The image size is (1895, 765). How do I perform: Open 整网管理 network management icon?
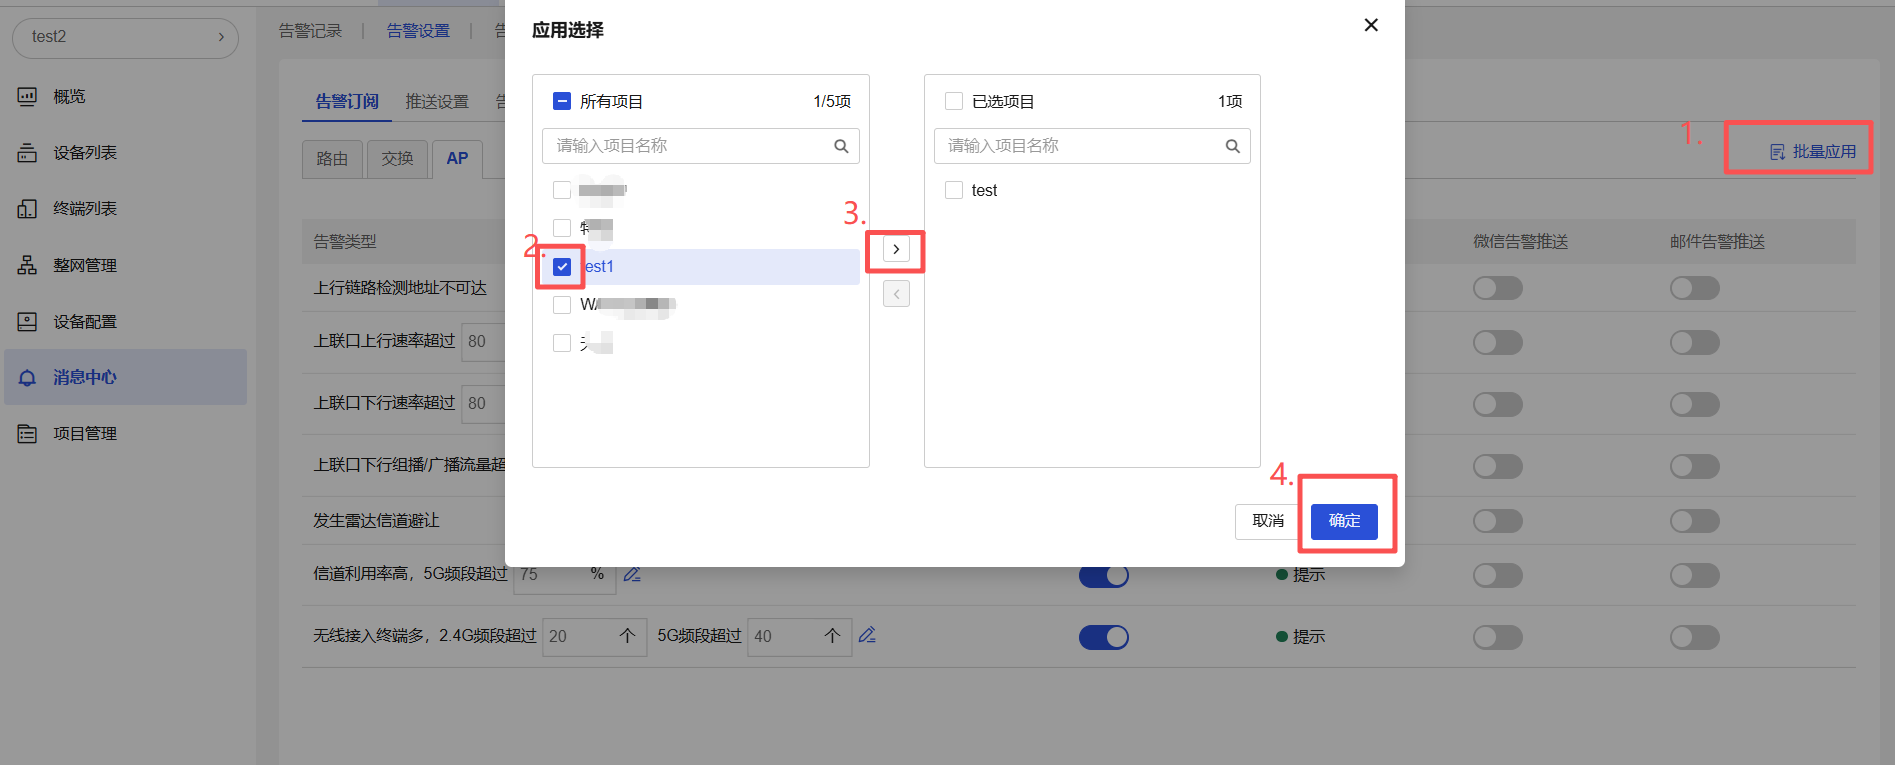(x=27, y=265)
